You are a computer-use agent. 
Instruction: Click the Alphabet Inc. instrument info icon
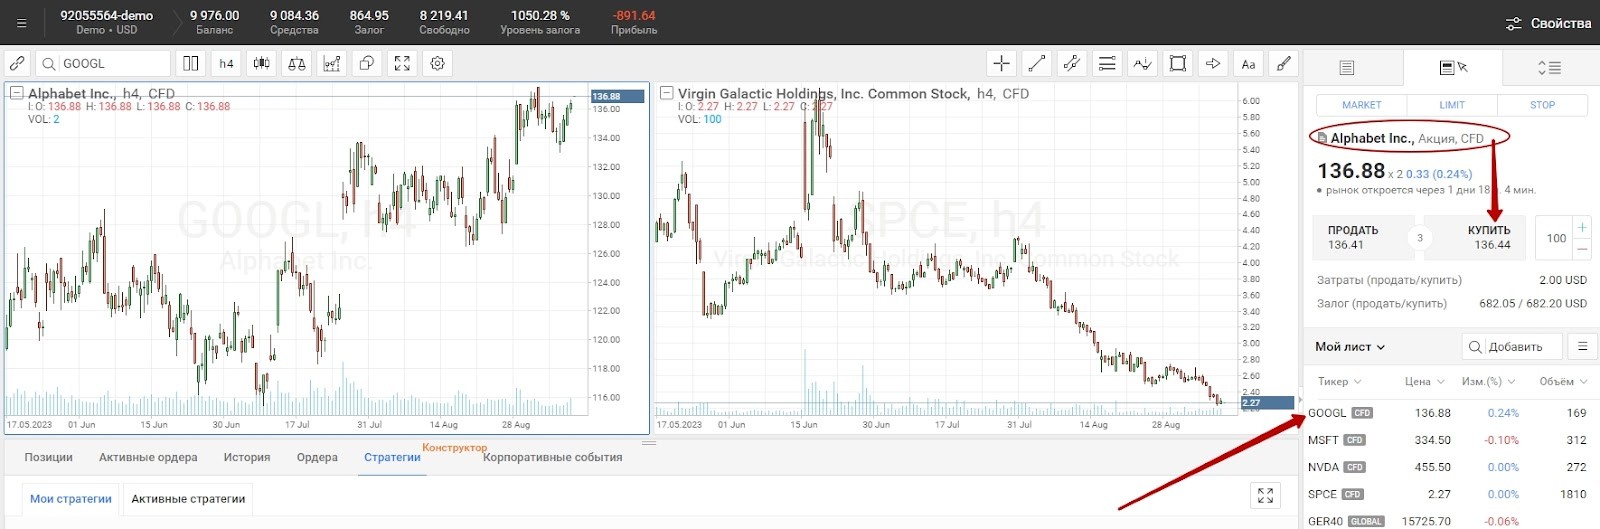tap(1322, 139)
